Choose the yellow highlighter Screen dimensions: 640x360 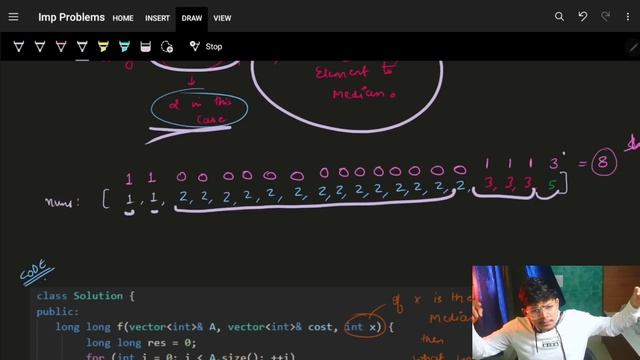103,47
